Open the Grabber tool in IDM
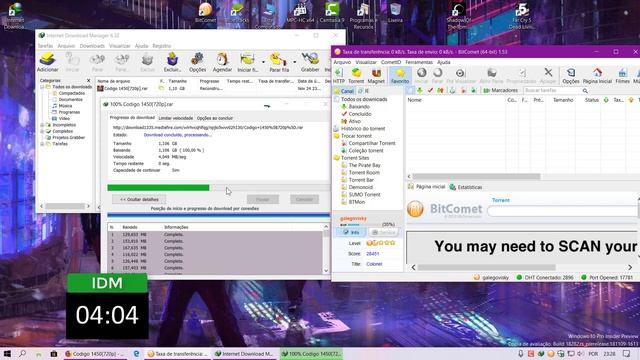Viewport: 640px width, 360px height. (x=310, y=62)
